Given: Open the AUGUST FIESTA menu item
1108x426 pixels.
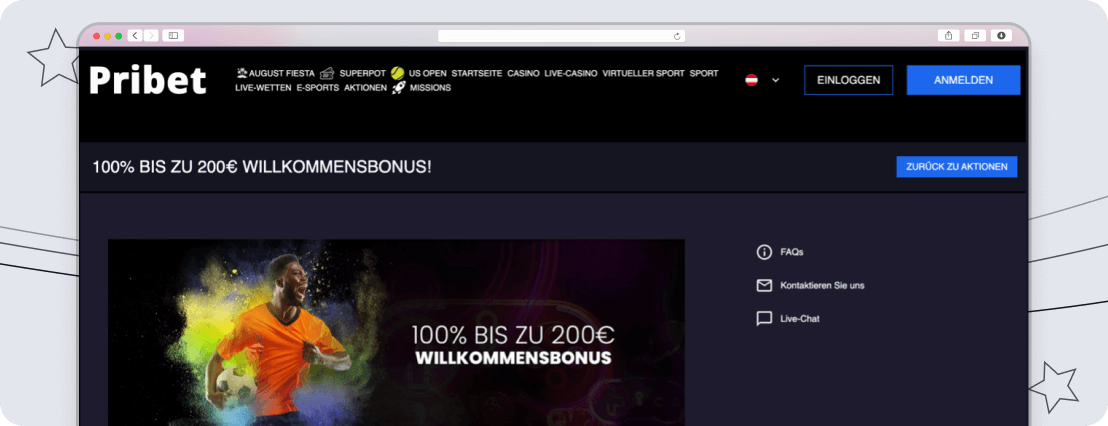Looking at the screenshot, I should 281,73.
